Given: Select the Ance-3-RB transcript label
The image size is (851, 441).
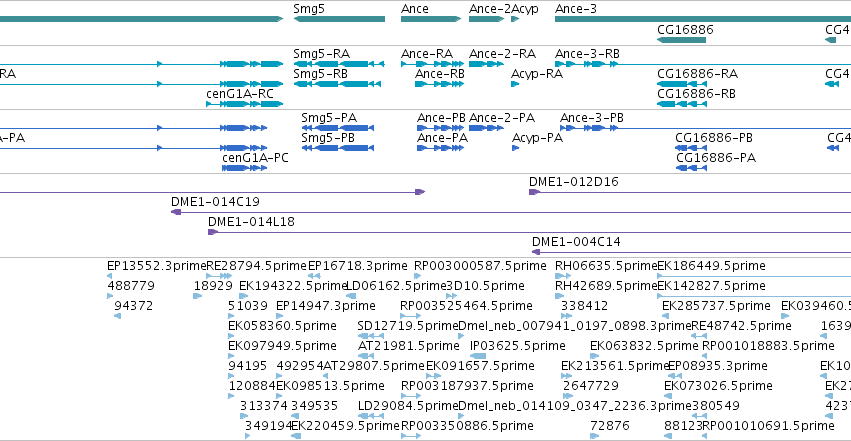Looking at the screenshot, I should 587,54.
